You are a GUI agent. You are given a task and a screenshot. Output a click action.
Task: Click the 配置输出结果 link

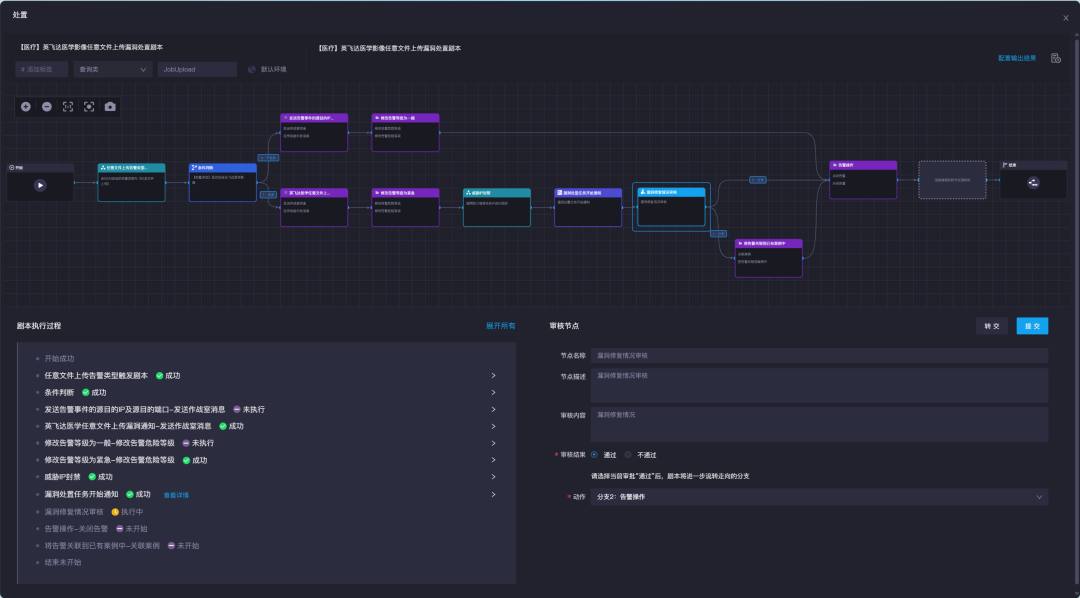click(x=1017, y=58)
